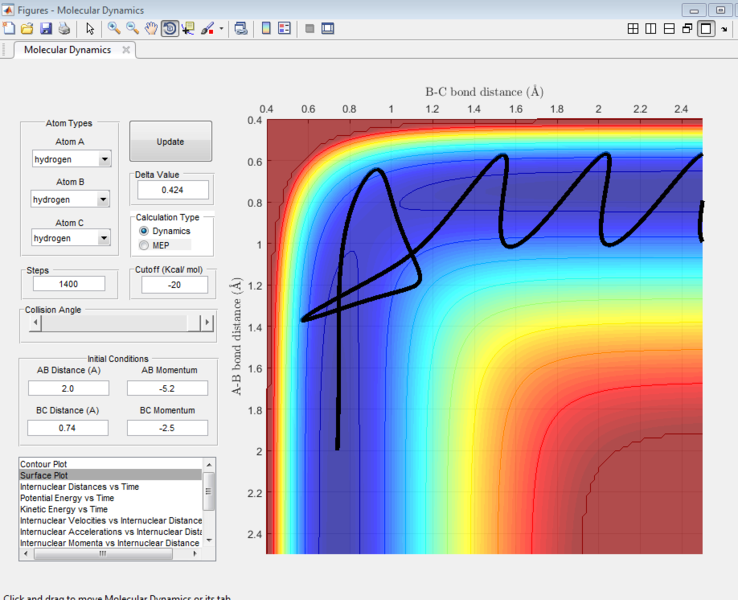Click the Print Figure icon
Image resolution: width=738 pixels, height=600 pixels.
(63, 28)
